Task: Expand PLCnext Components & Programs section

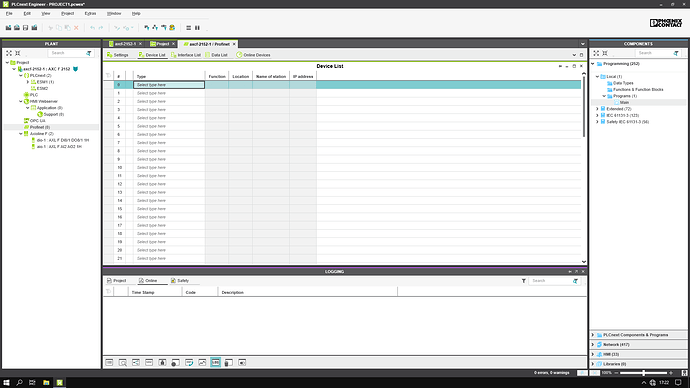Action: coord(593,335)
